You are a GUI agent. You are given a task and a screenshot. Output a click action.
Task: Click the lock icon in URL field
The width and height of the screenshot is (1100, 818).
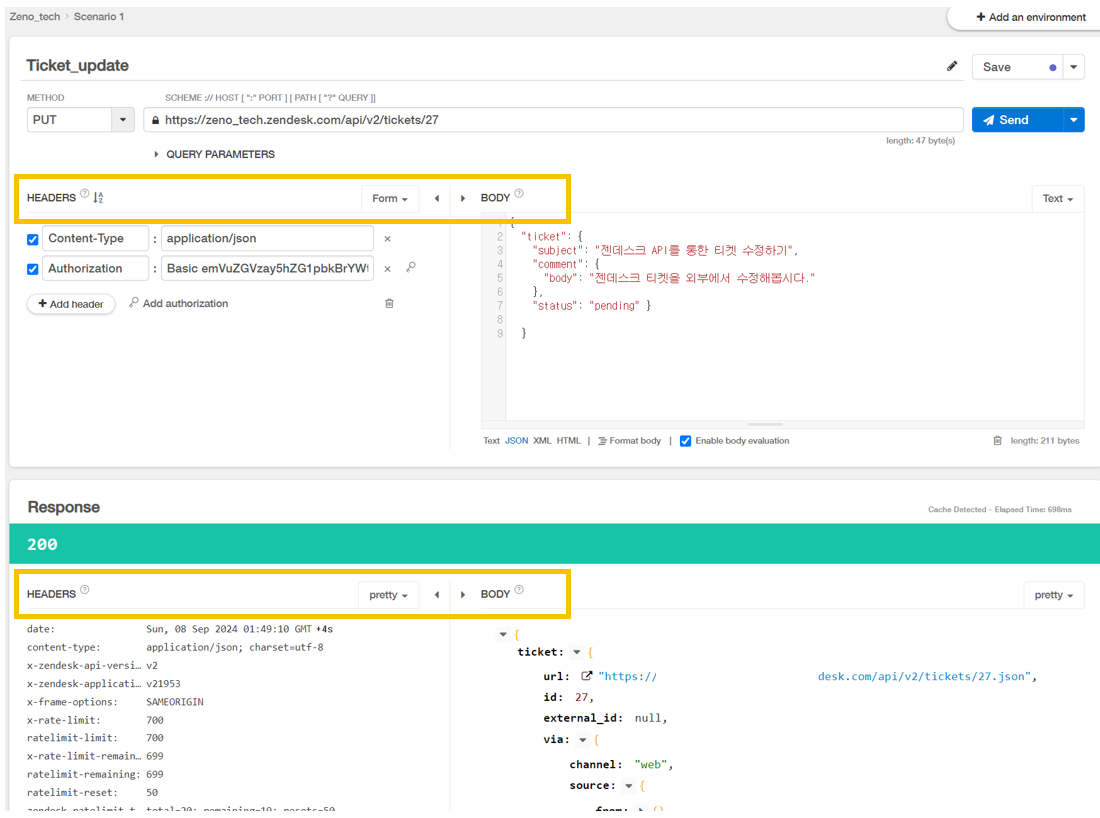tap(156, 120)
